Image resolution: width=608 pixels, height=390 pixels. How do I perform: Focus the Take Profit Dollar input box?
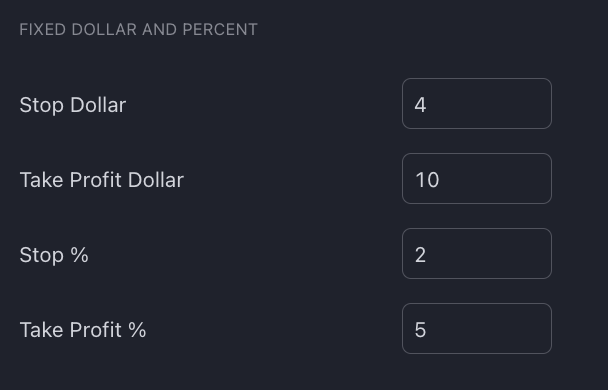click(477, 178)
